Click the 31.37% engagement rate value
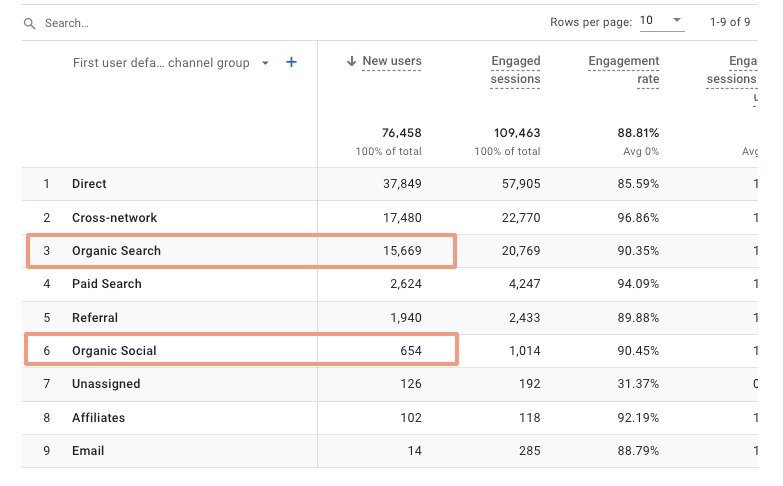 (638, 384)
